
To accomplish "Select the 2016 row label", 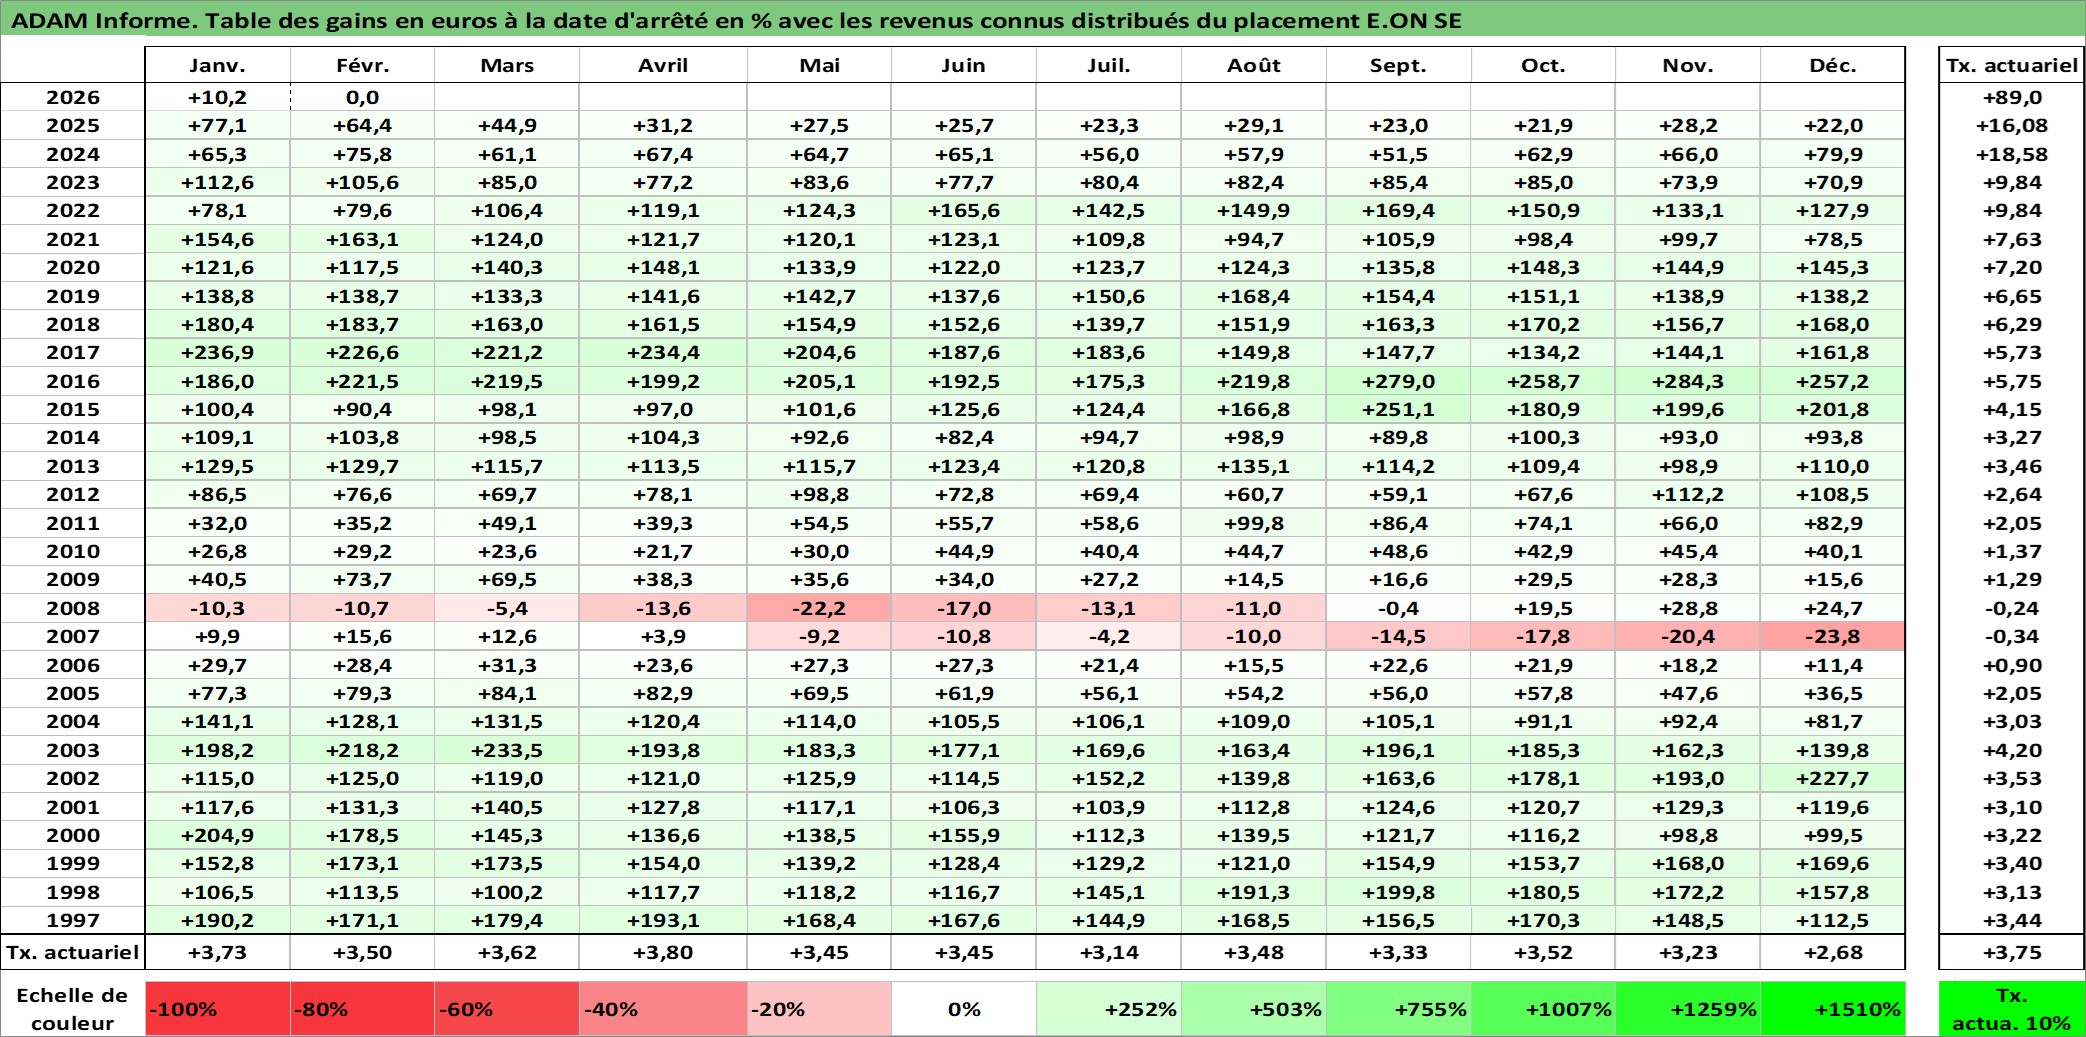I will click(73, 381).
